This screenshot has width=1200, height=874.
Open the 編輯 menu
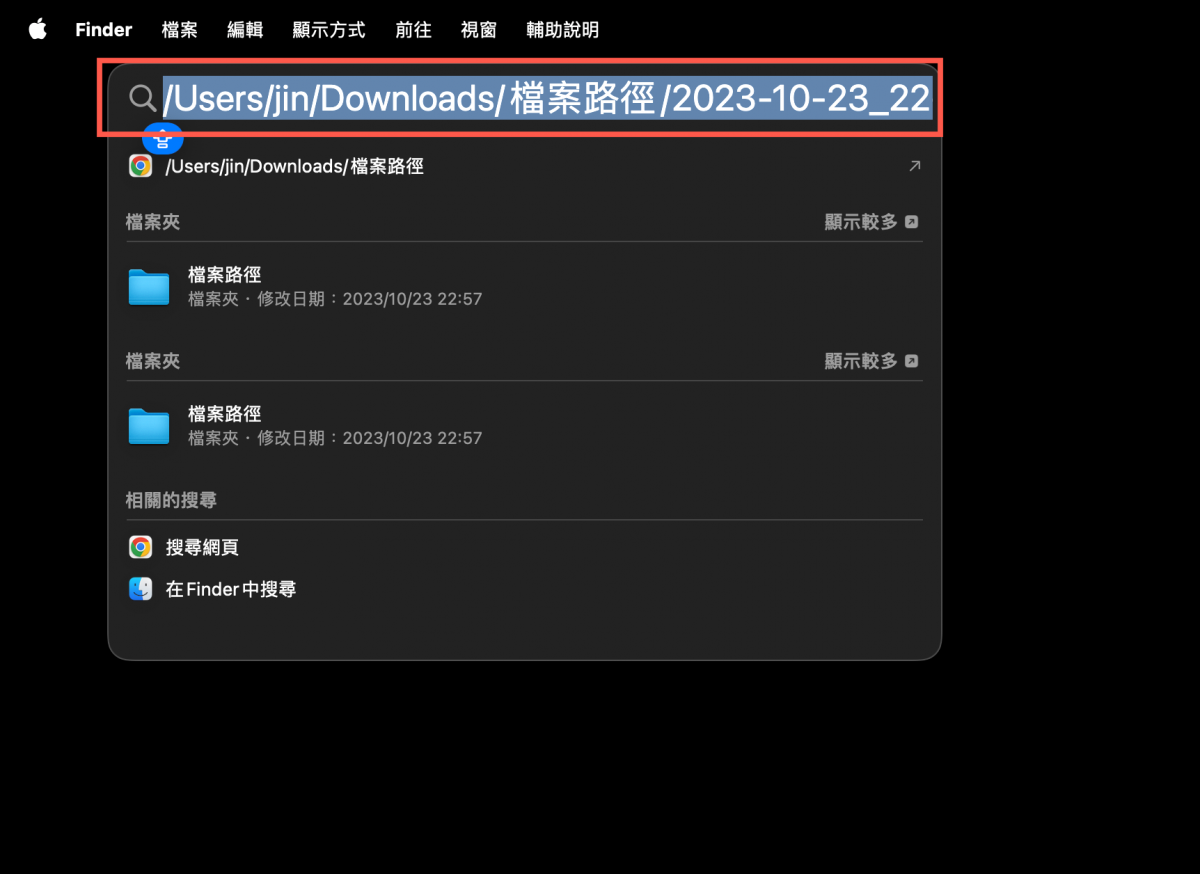point(245,30)
